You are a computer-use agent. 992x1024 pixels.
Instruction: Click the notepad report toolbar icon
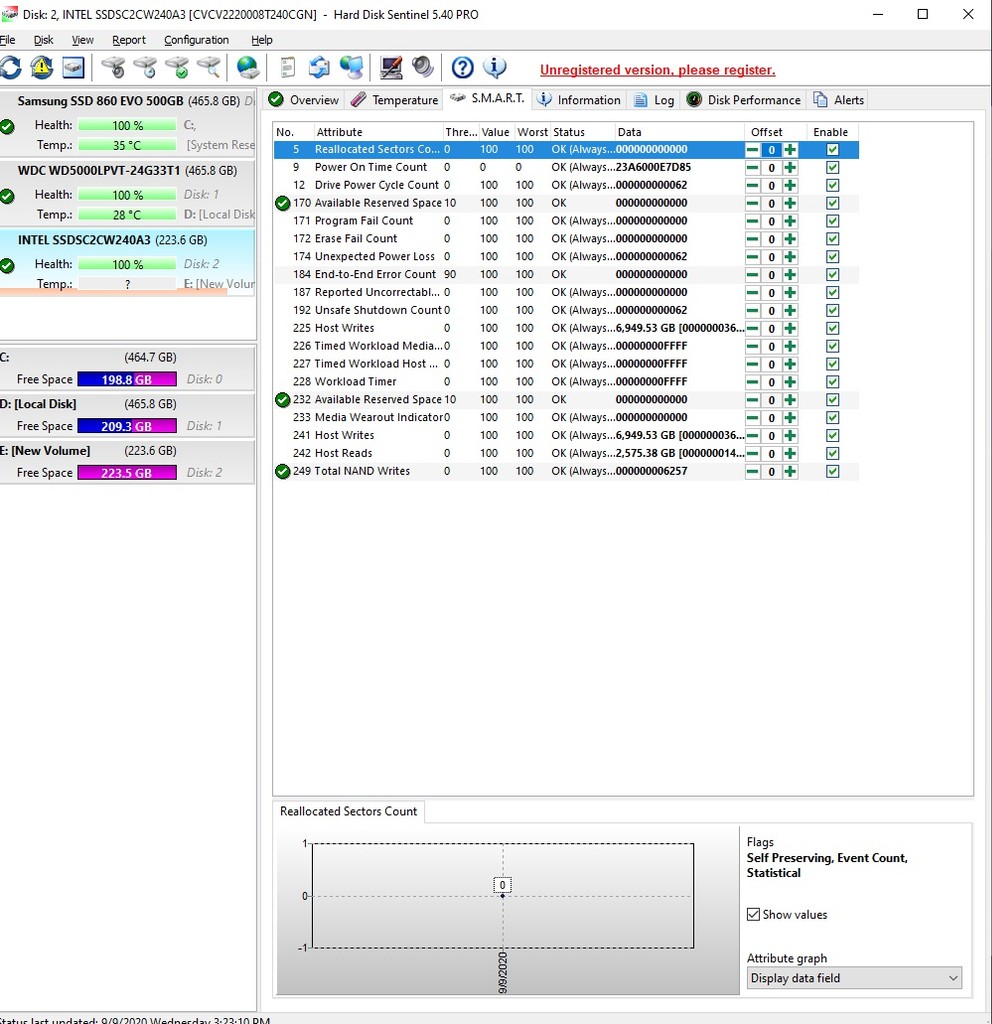(287, 67)
